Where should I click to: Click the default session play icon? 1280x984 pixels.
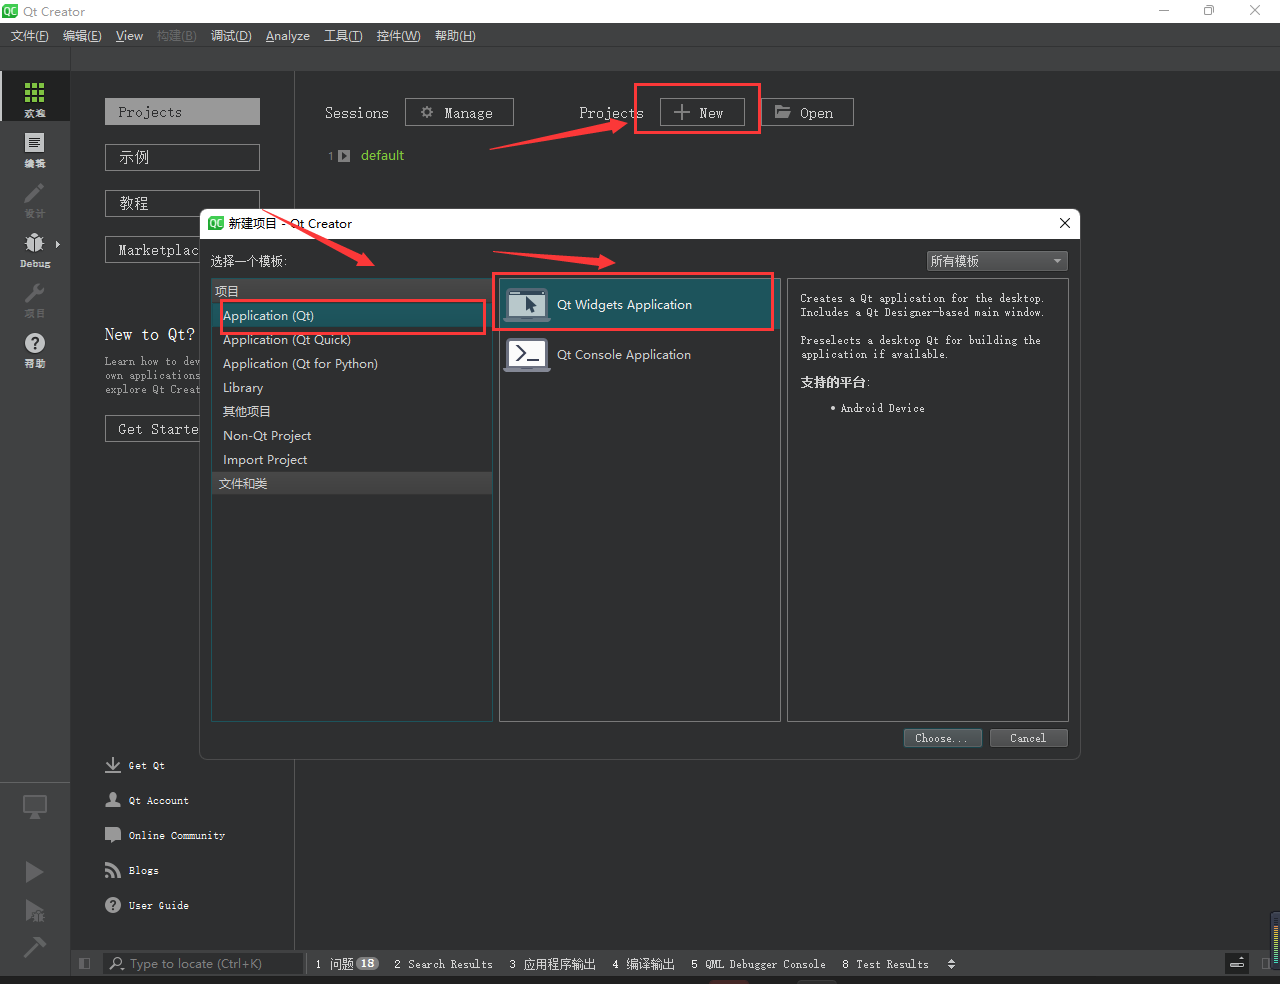[344, 156]
